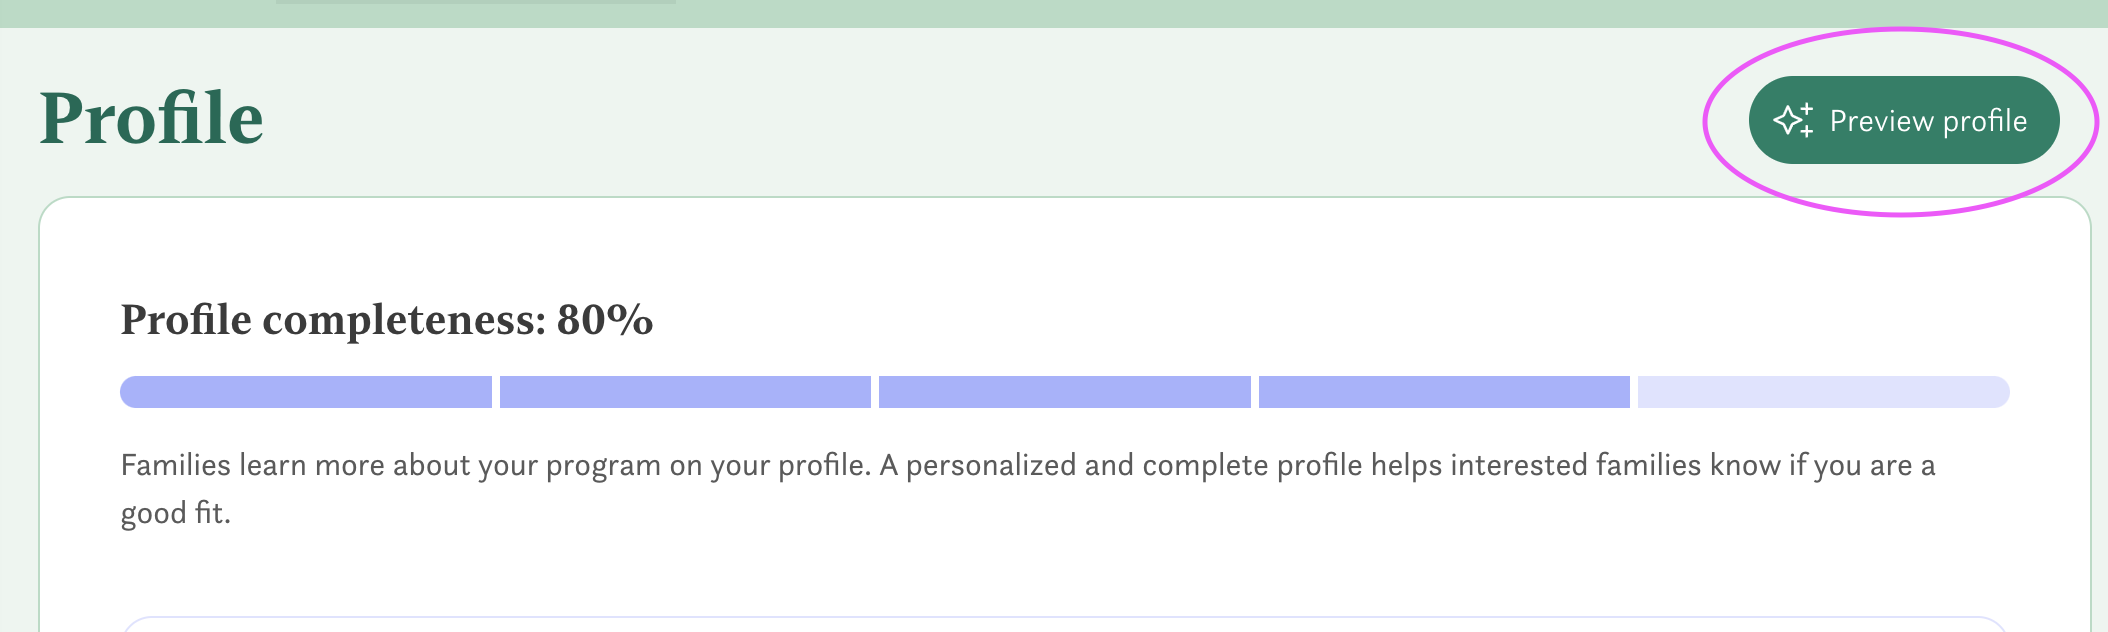Click the active tab underline in top bar
This screenshot has height=632, width=2108.
[x=476, y=2]
